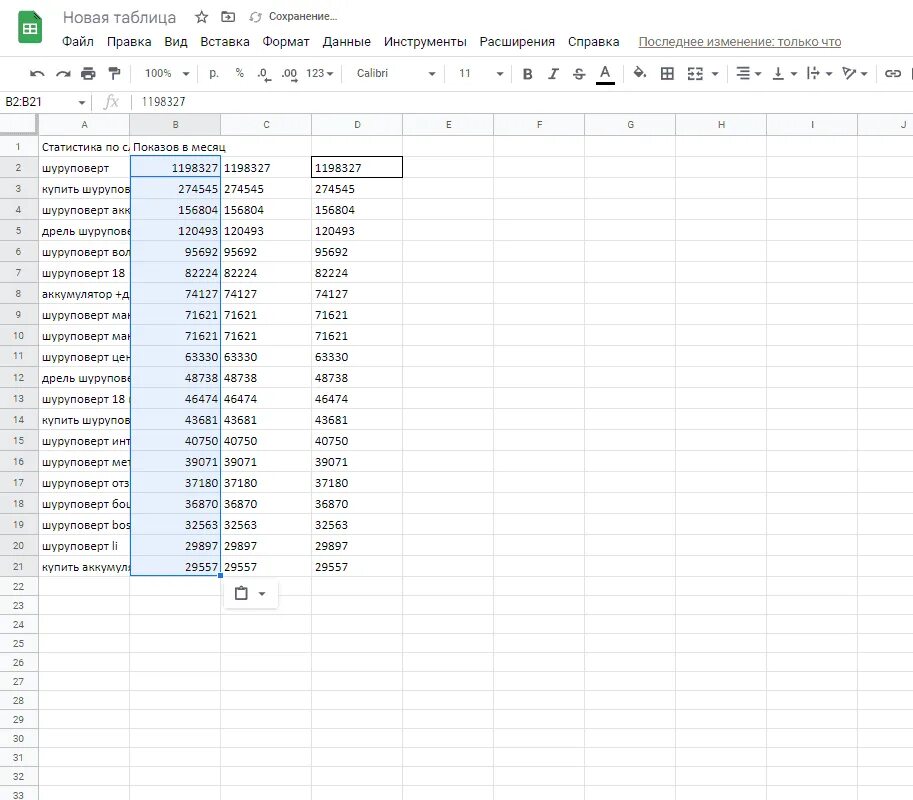913x800 pixels.
Task: Toggle italic formatting
Action: (x=554, y=73)
